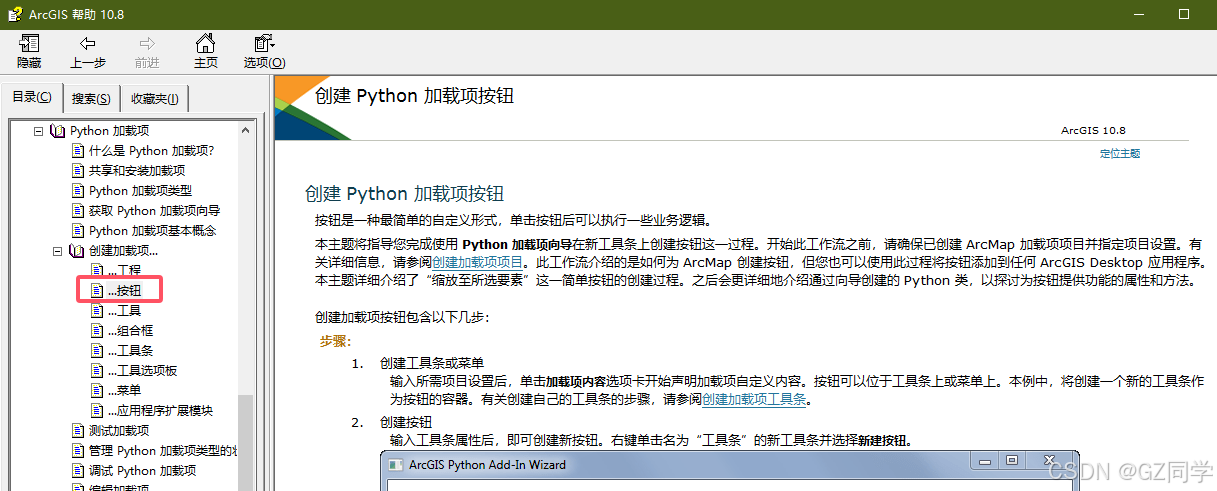The height and width of the screenshot is (491, 1217).
Task: Select Python 加载项类型 in the tree
Action: pyautogui.click(x=140, y=191)
